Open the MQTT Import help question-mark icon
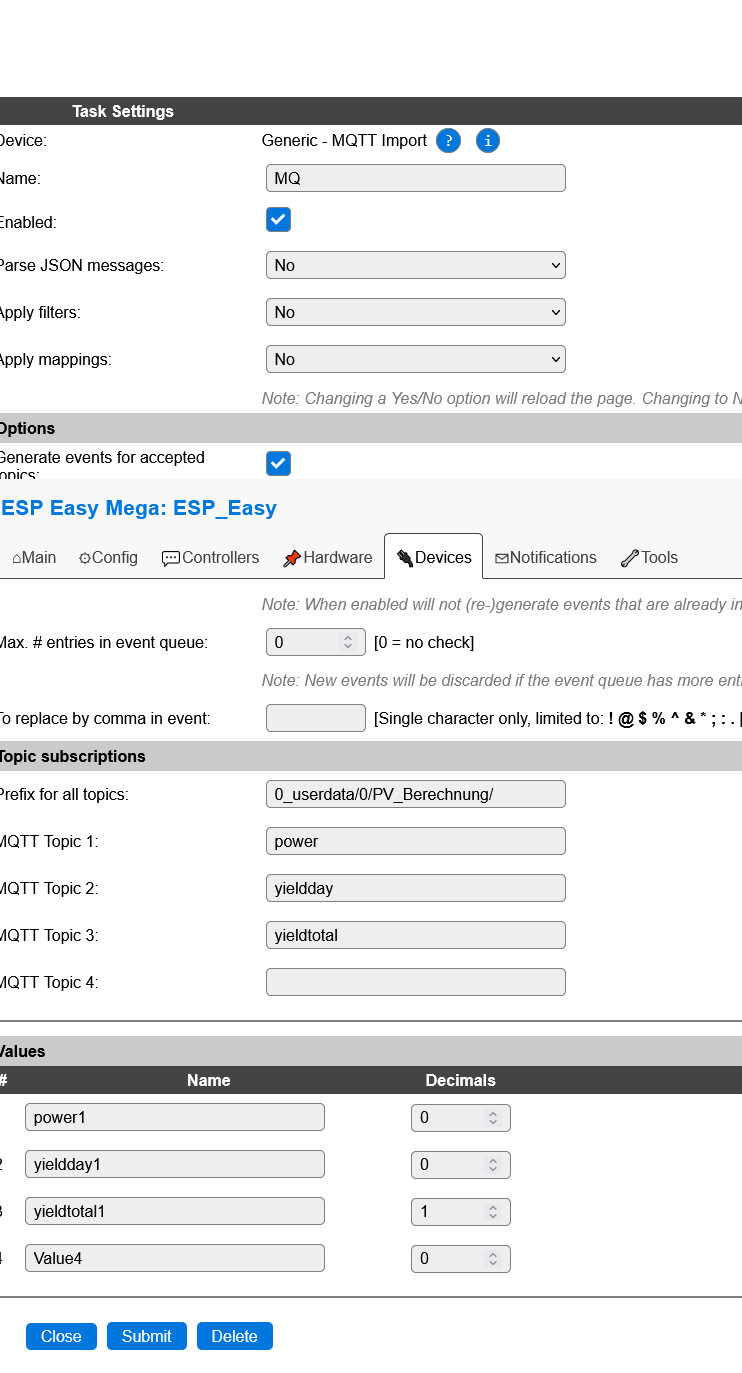 (448, 141)
